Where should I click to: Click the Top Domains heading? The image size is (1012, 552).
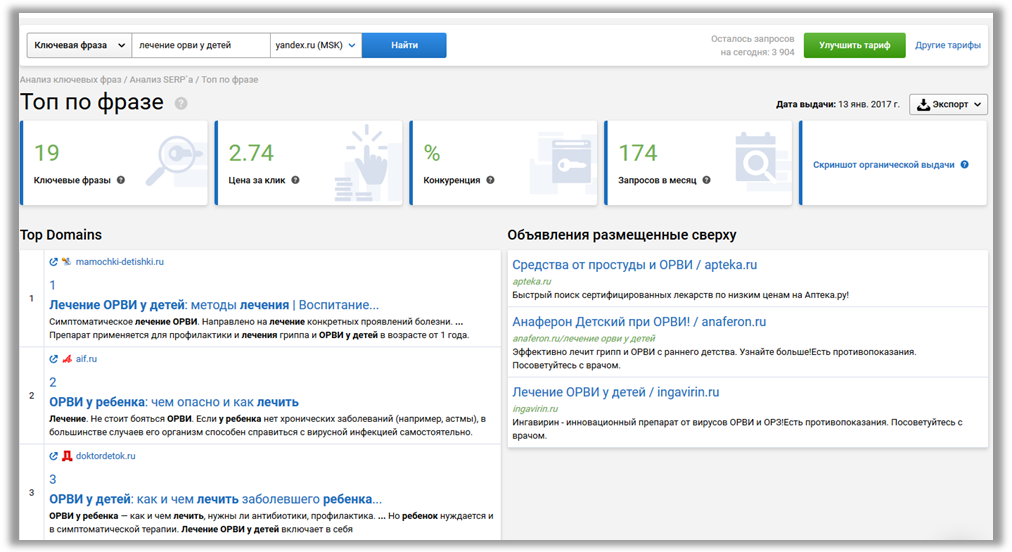(61, 235)
